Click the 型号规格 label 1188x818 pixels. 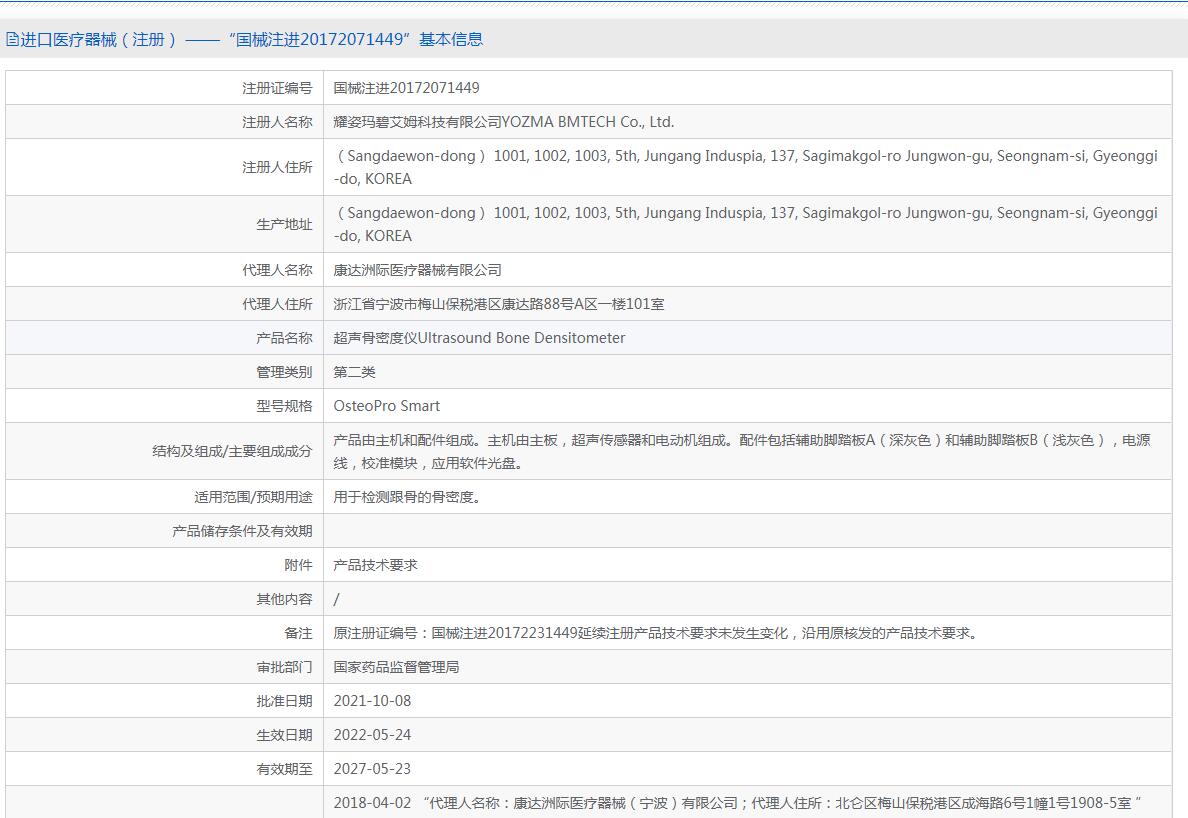click(284, 406)
